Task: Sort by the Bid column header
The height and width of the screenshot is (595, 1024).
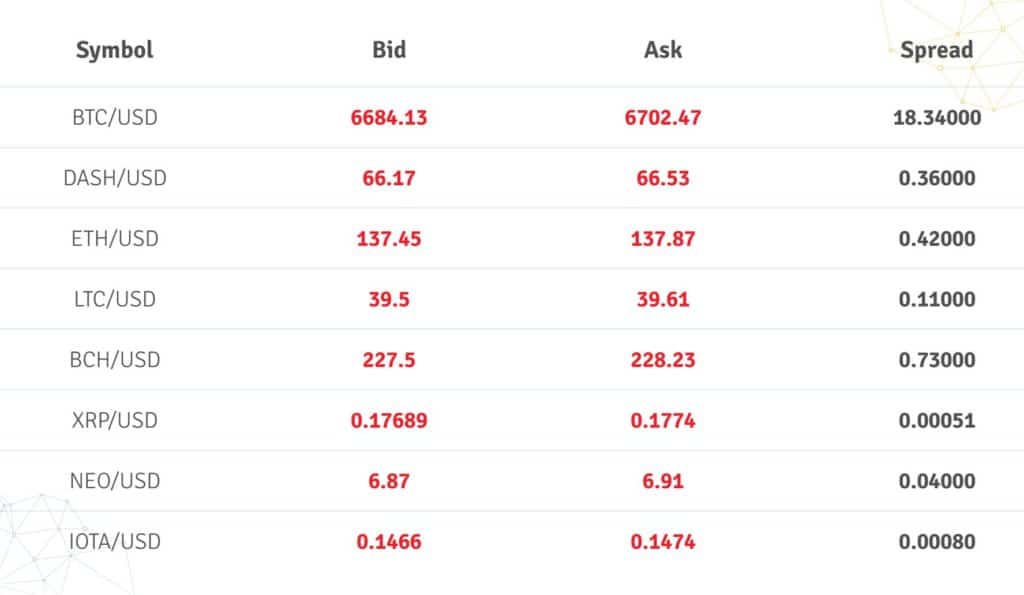Action: (389, 50)
